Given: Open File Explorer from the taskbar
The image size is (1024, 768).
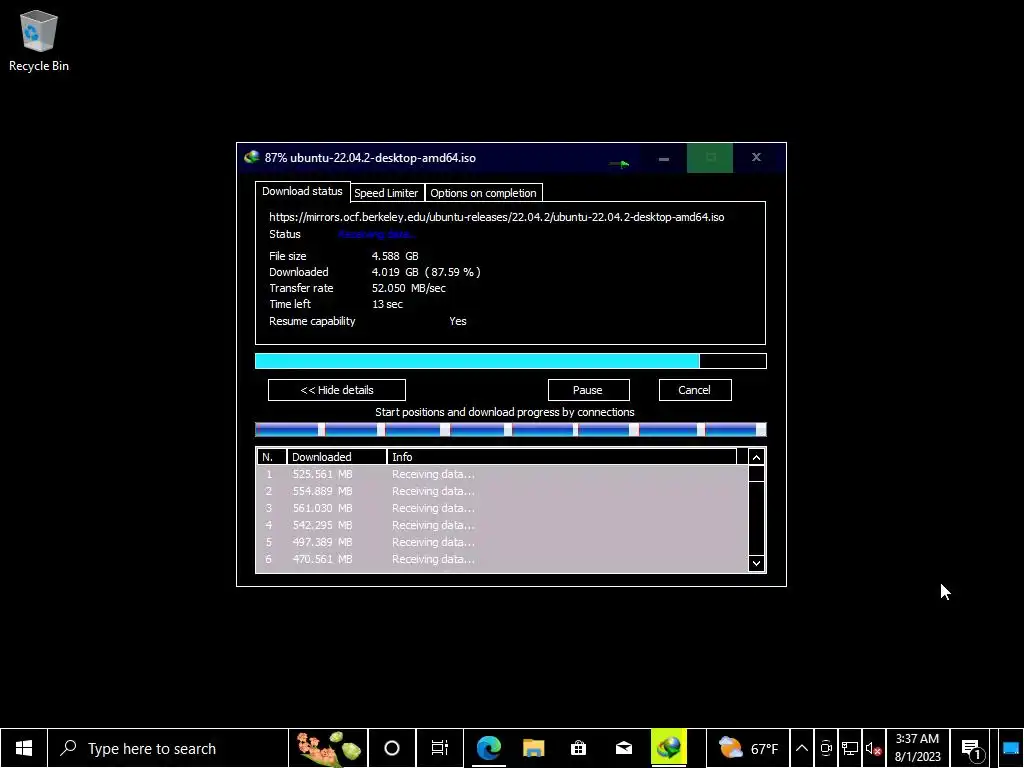Looking at the screenshot, I should point(534,748).
